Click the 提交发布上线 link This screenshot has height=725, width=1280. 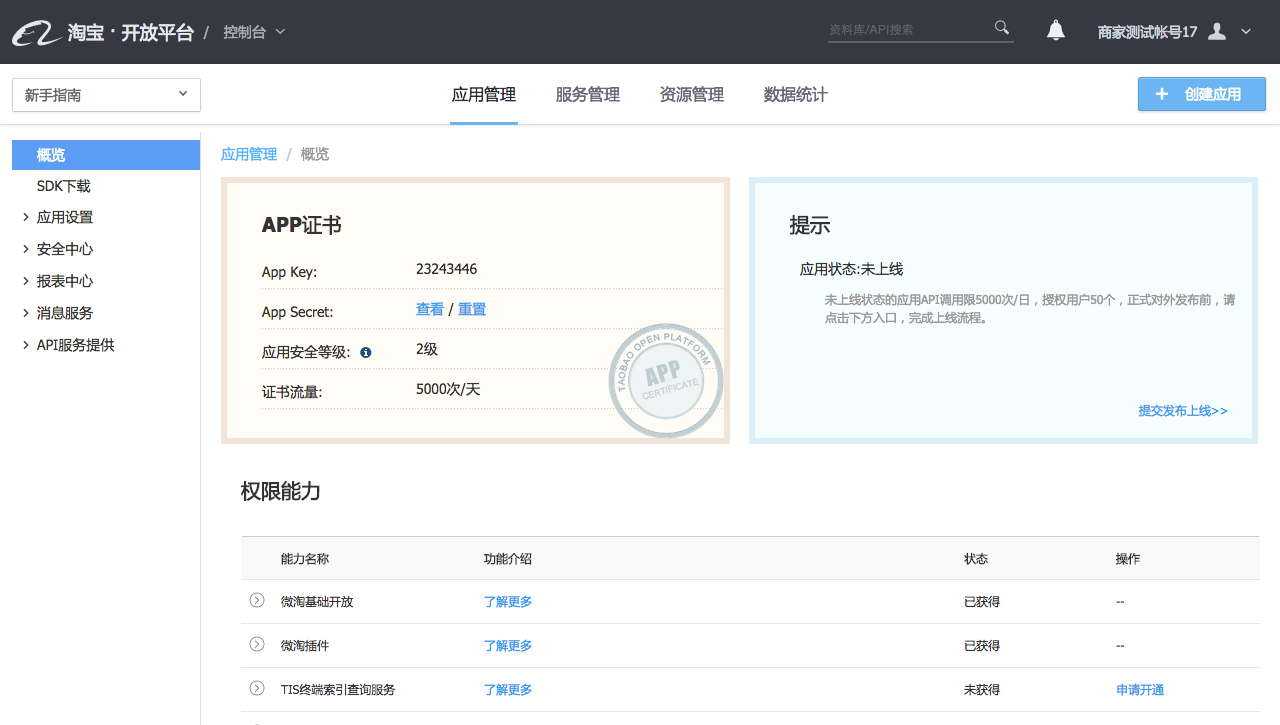1182,410
